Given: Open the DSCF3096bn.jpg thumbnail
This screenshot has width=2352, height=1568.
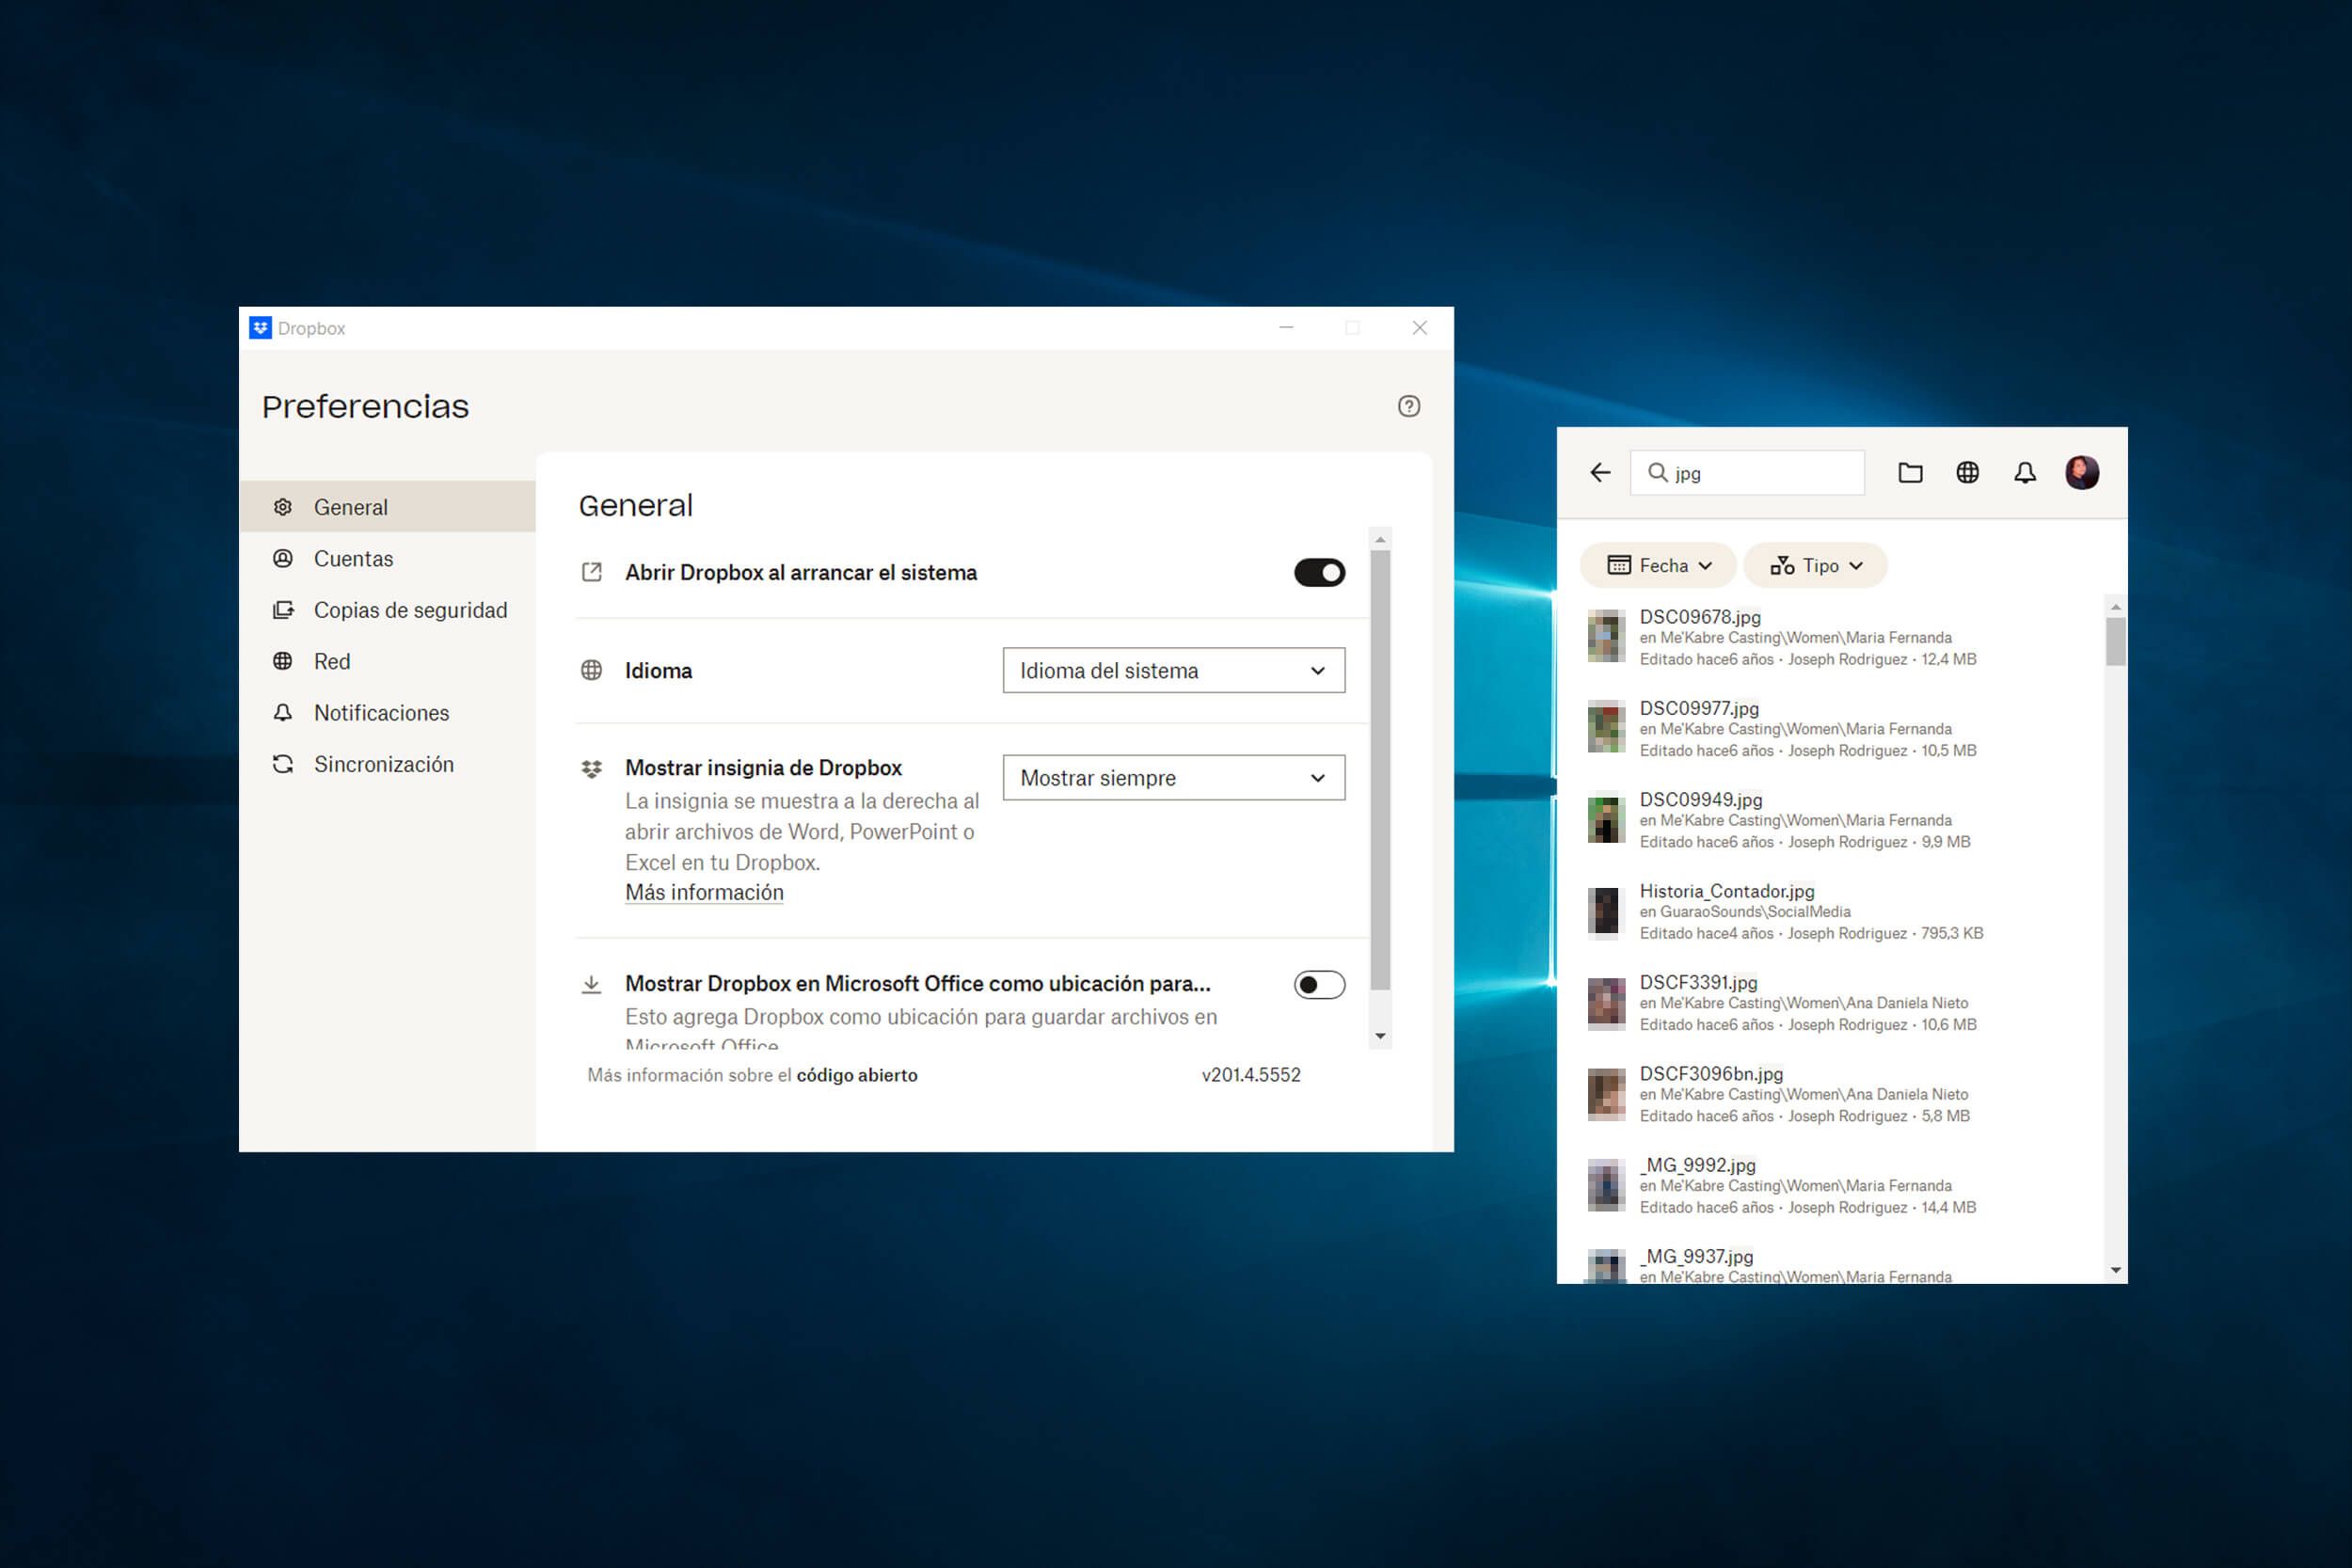Looking at the screenshot, I should pos(1606,1095).
